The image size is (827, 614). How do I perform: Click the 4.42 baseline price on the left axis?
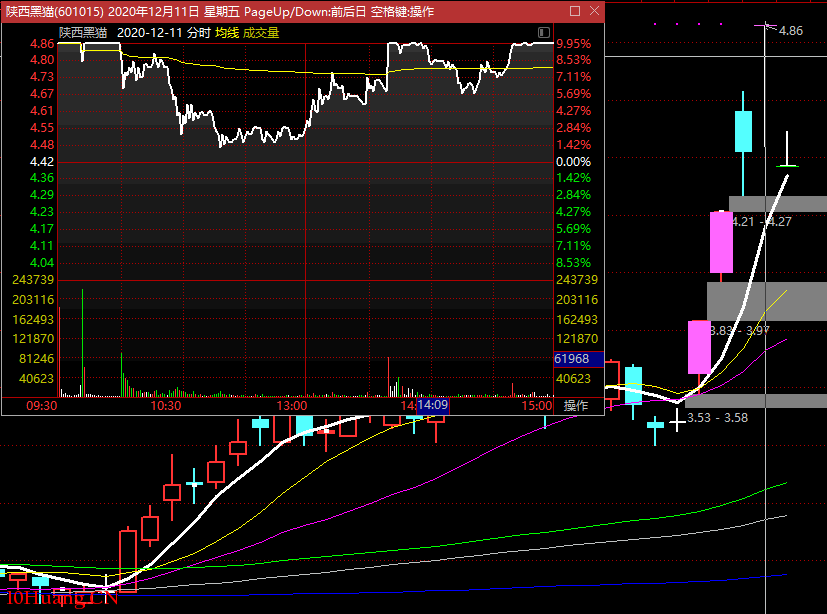[x=41, y=161]
